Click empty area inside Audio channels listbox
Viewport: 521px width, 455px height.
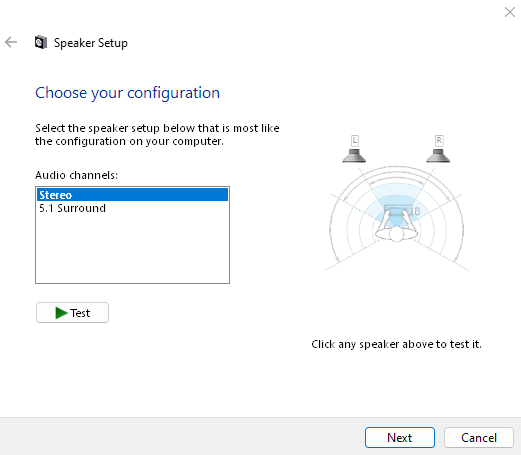click(132, 250)
